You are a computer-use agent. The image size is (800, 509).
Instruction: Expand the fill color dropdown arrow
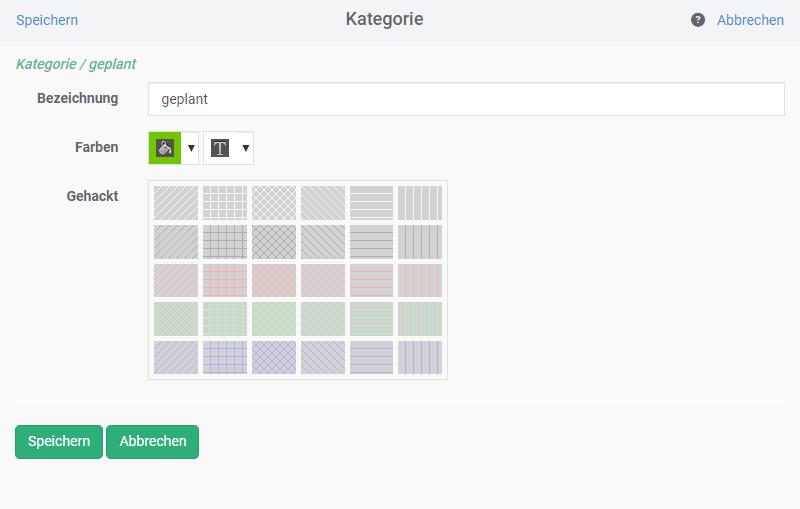click(x=191, y=148)
